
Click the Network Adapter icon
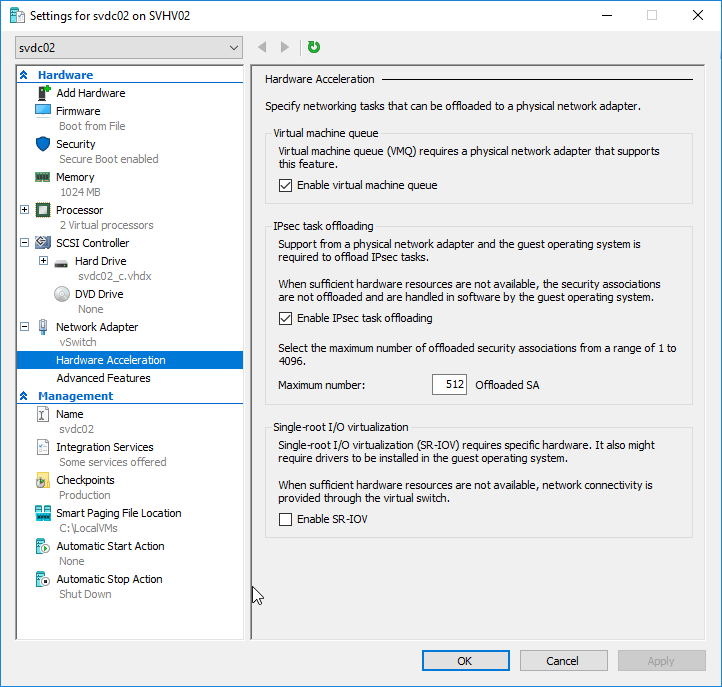tap(43, 326)
